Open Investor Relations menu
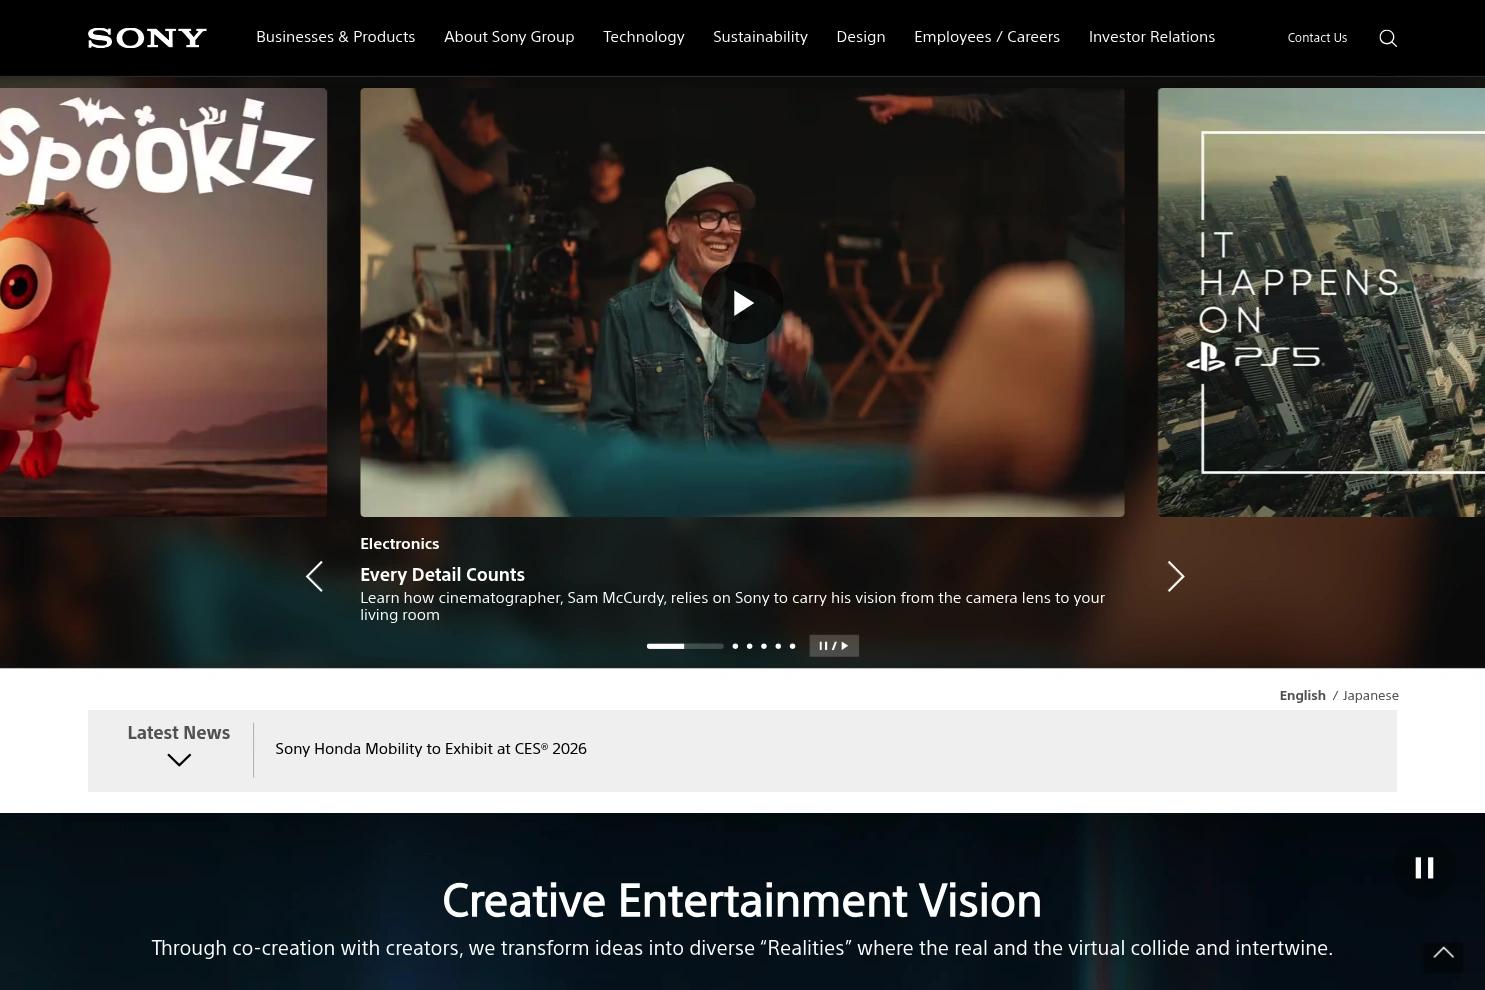Viewport: 1485px width, 990px height. (x=1152, y=37)
